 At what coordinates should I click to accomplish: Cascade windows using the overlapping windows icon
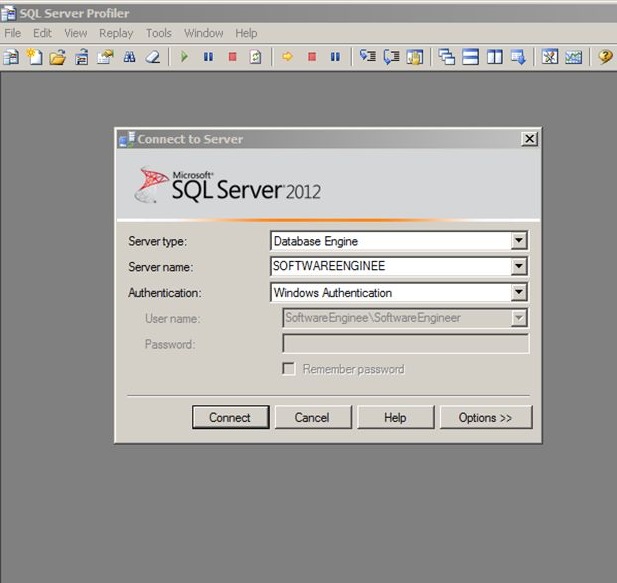tap(447, 57)
